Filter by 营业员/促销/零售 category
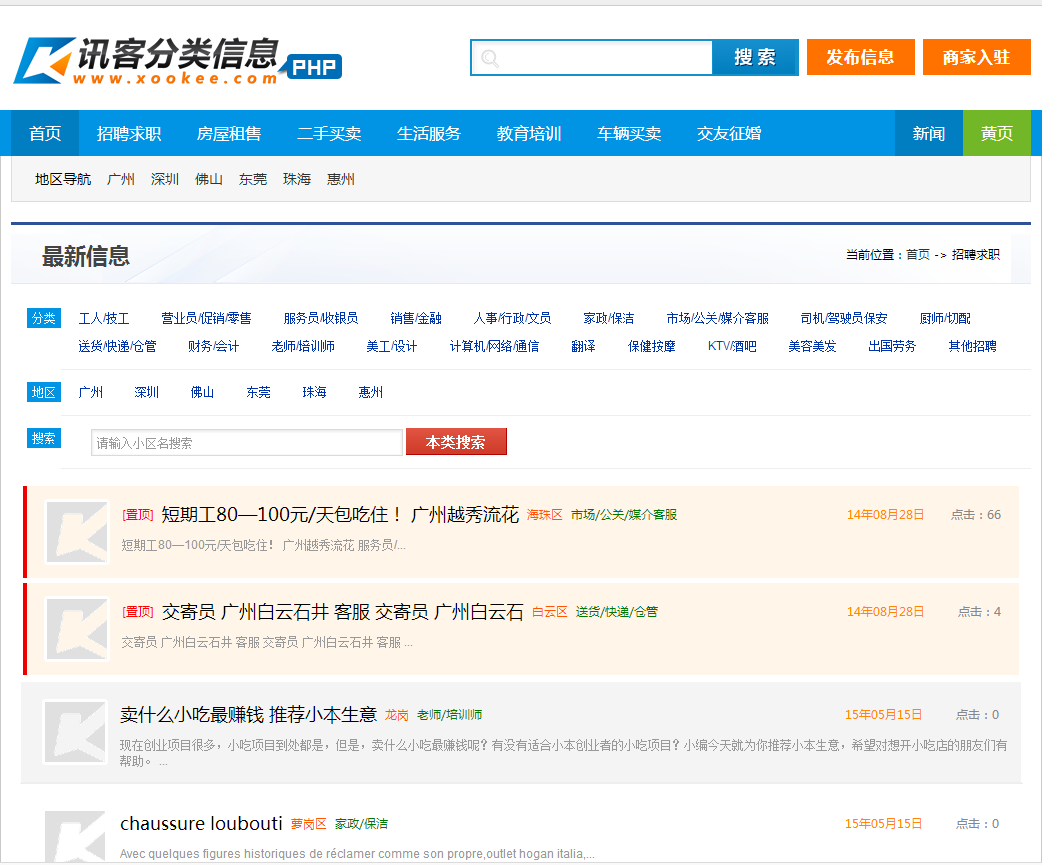 tap(206, 318)
